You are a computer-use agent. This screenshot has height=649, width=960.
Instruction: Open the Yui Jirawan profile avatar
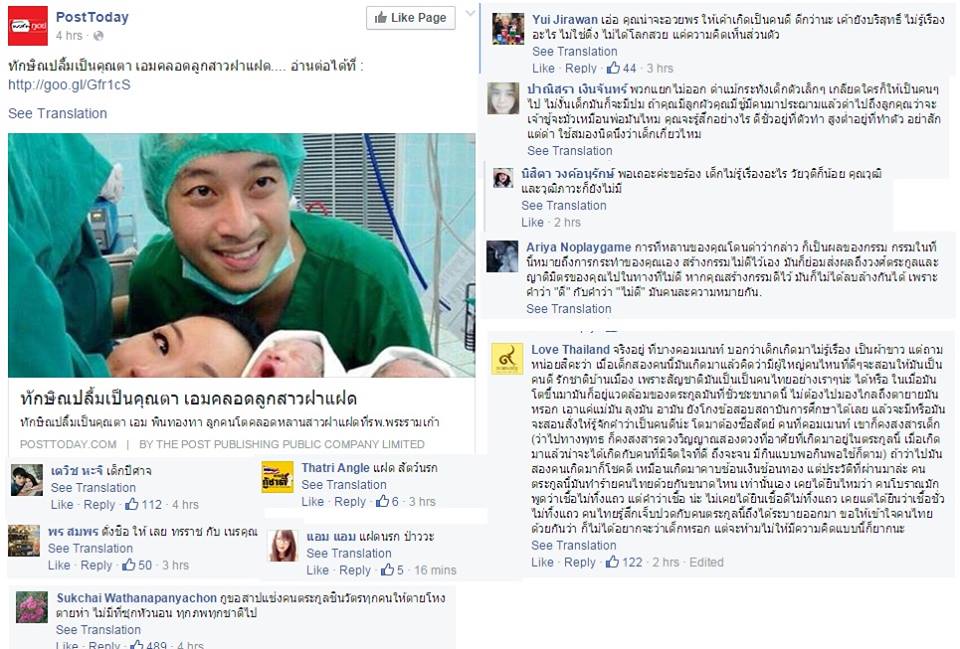pos(508,29)
